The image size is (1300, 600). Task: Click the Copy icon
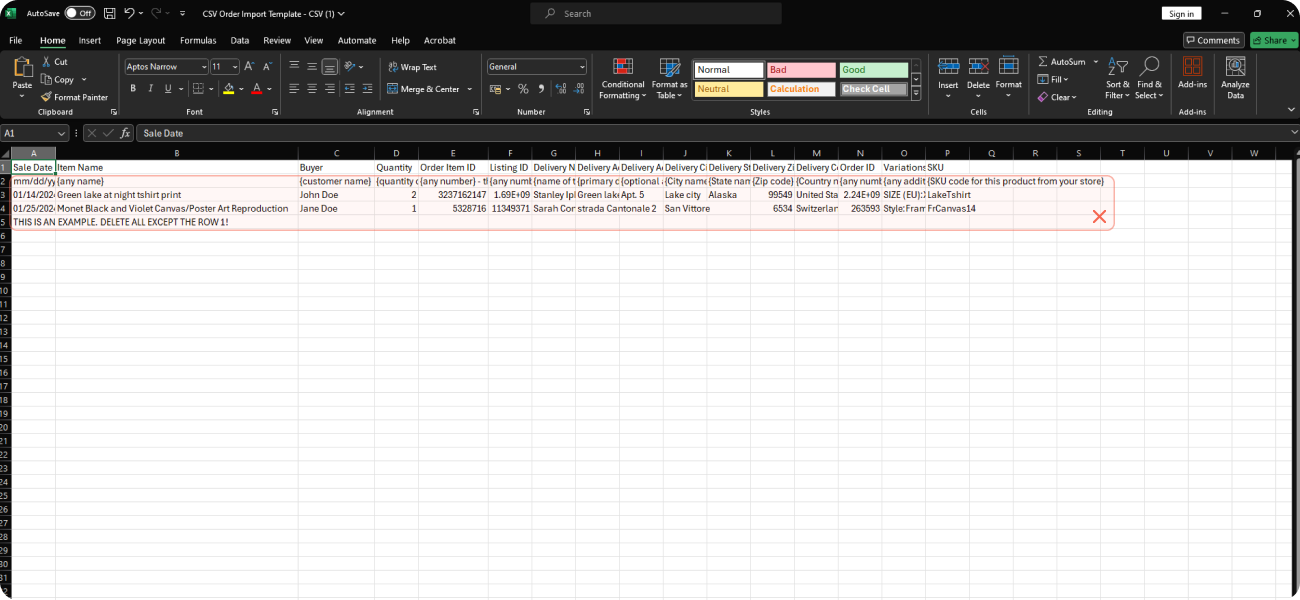click(x=46, y=79)
